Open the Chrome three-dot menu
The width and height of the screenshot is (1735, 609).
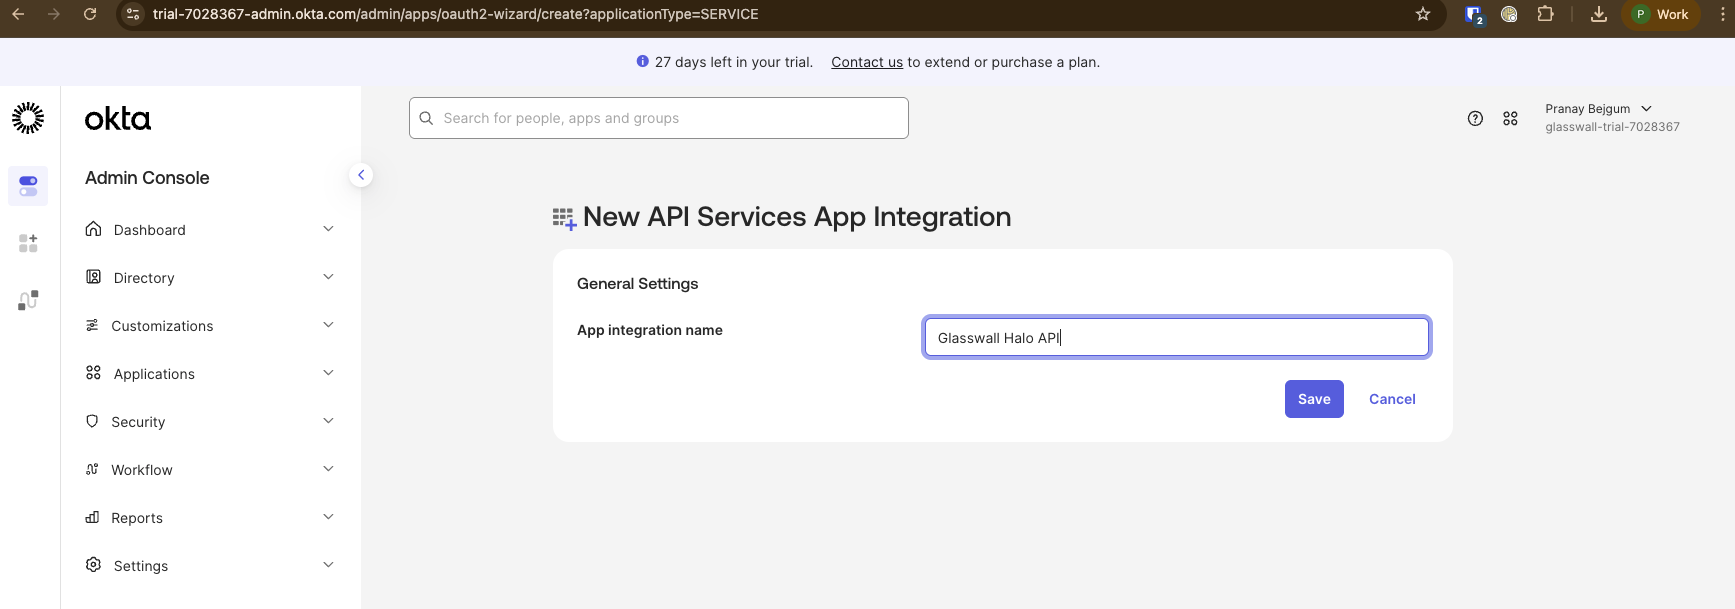pos(1723,14)
